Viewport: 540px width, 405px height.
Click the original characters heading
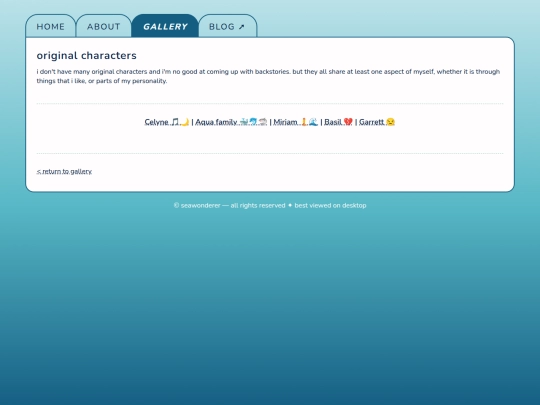(86, 55)
